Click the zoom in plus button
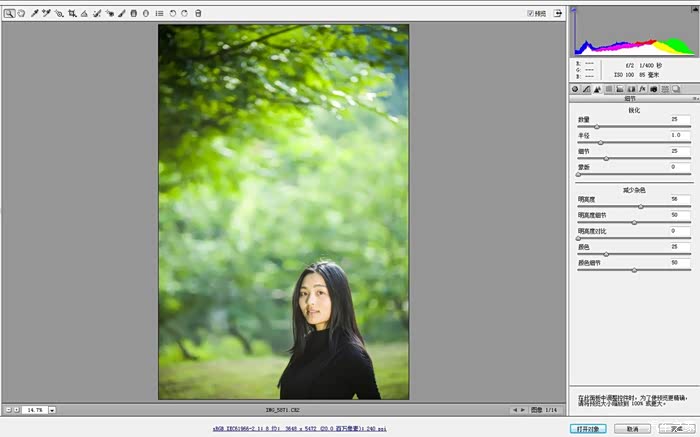The width and height of the screenshot is (700, 437). [x=17, y=410]
